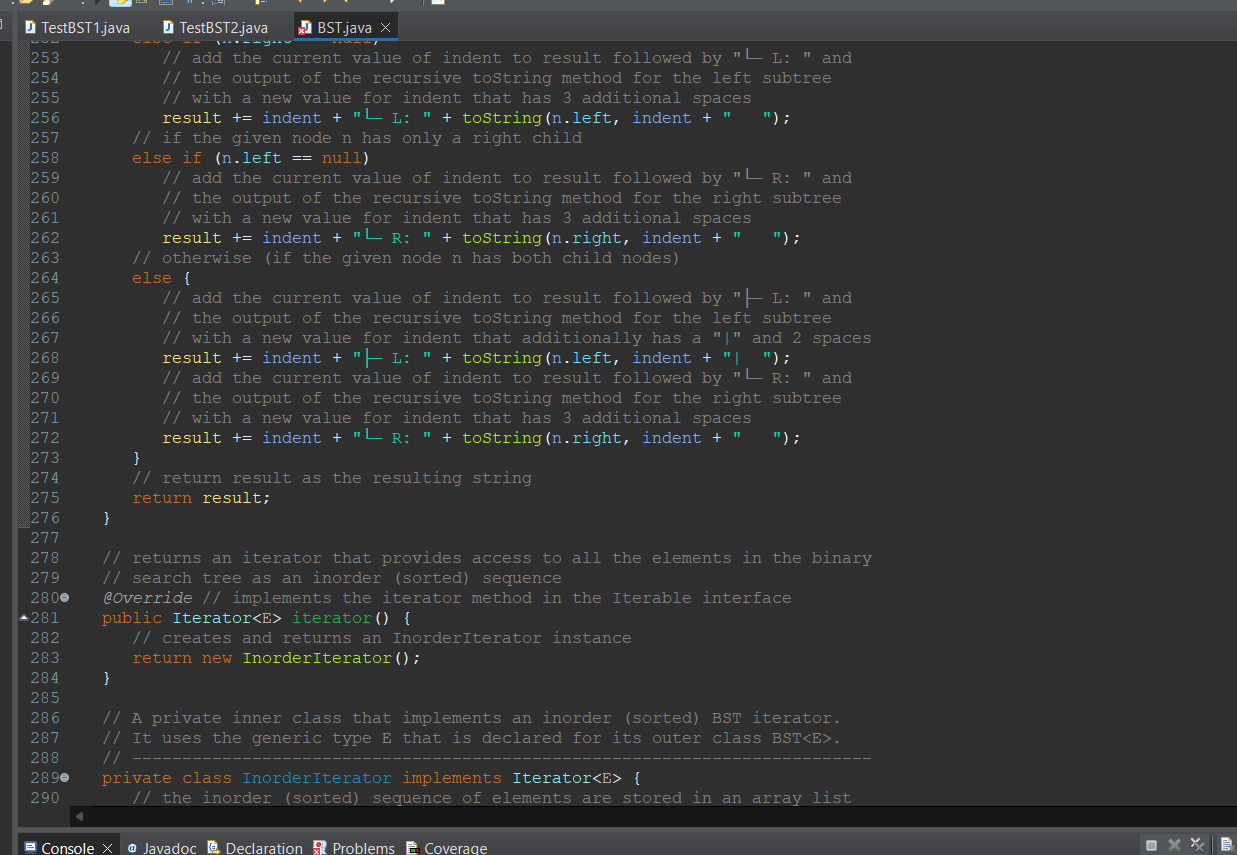Screen dimensions: 1237x855
Task: Click the Open Console icon at bottom right
Action: tap(1228, 845)
